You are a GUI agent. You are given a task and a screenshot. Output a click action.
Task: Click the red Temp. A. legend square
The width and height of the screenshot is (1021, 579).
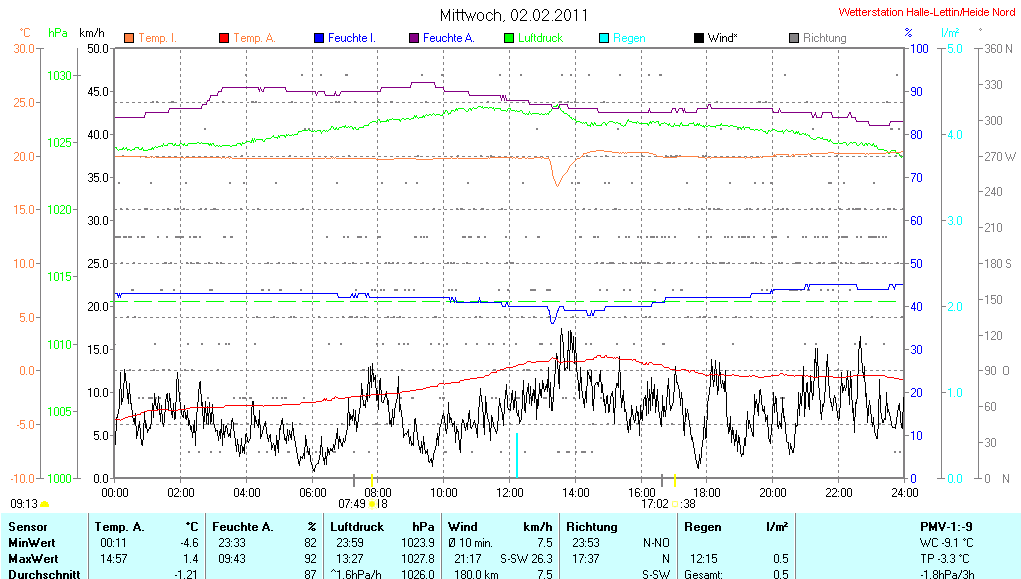coord(223,38)
